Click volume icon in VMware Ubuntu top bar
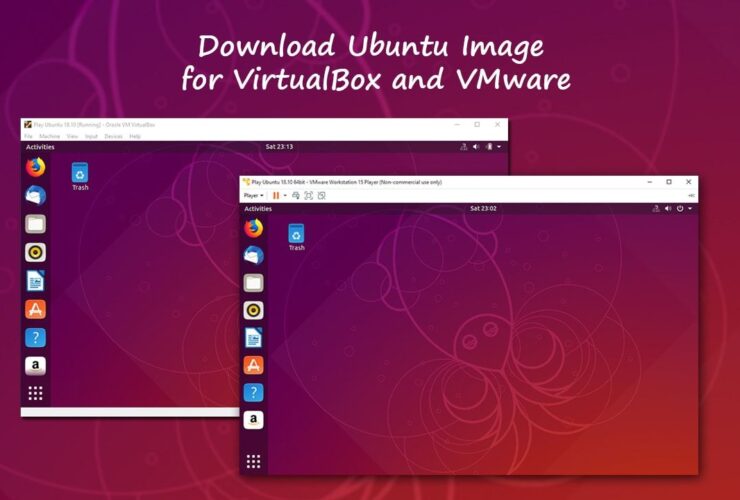The image size is (740, 500). point(668,208)
